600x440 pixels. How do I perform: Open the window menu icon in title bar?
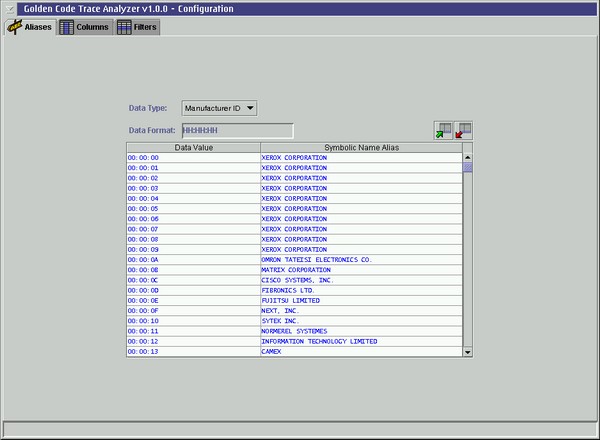(10, 9)
